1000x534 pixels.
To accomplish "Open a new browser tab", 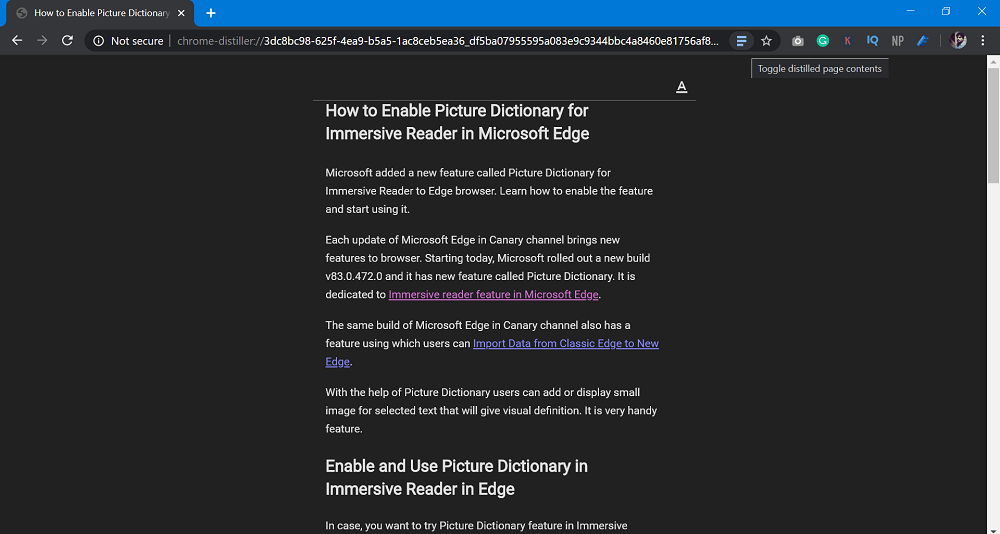I will [x=211, y=13].
